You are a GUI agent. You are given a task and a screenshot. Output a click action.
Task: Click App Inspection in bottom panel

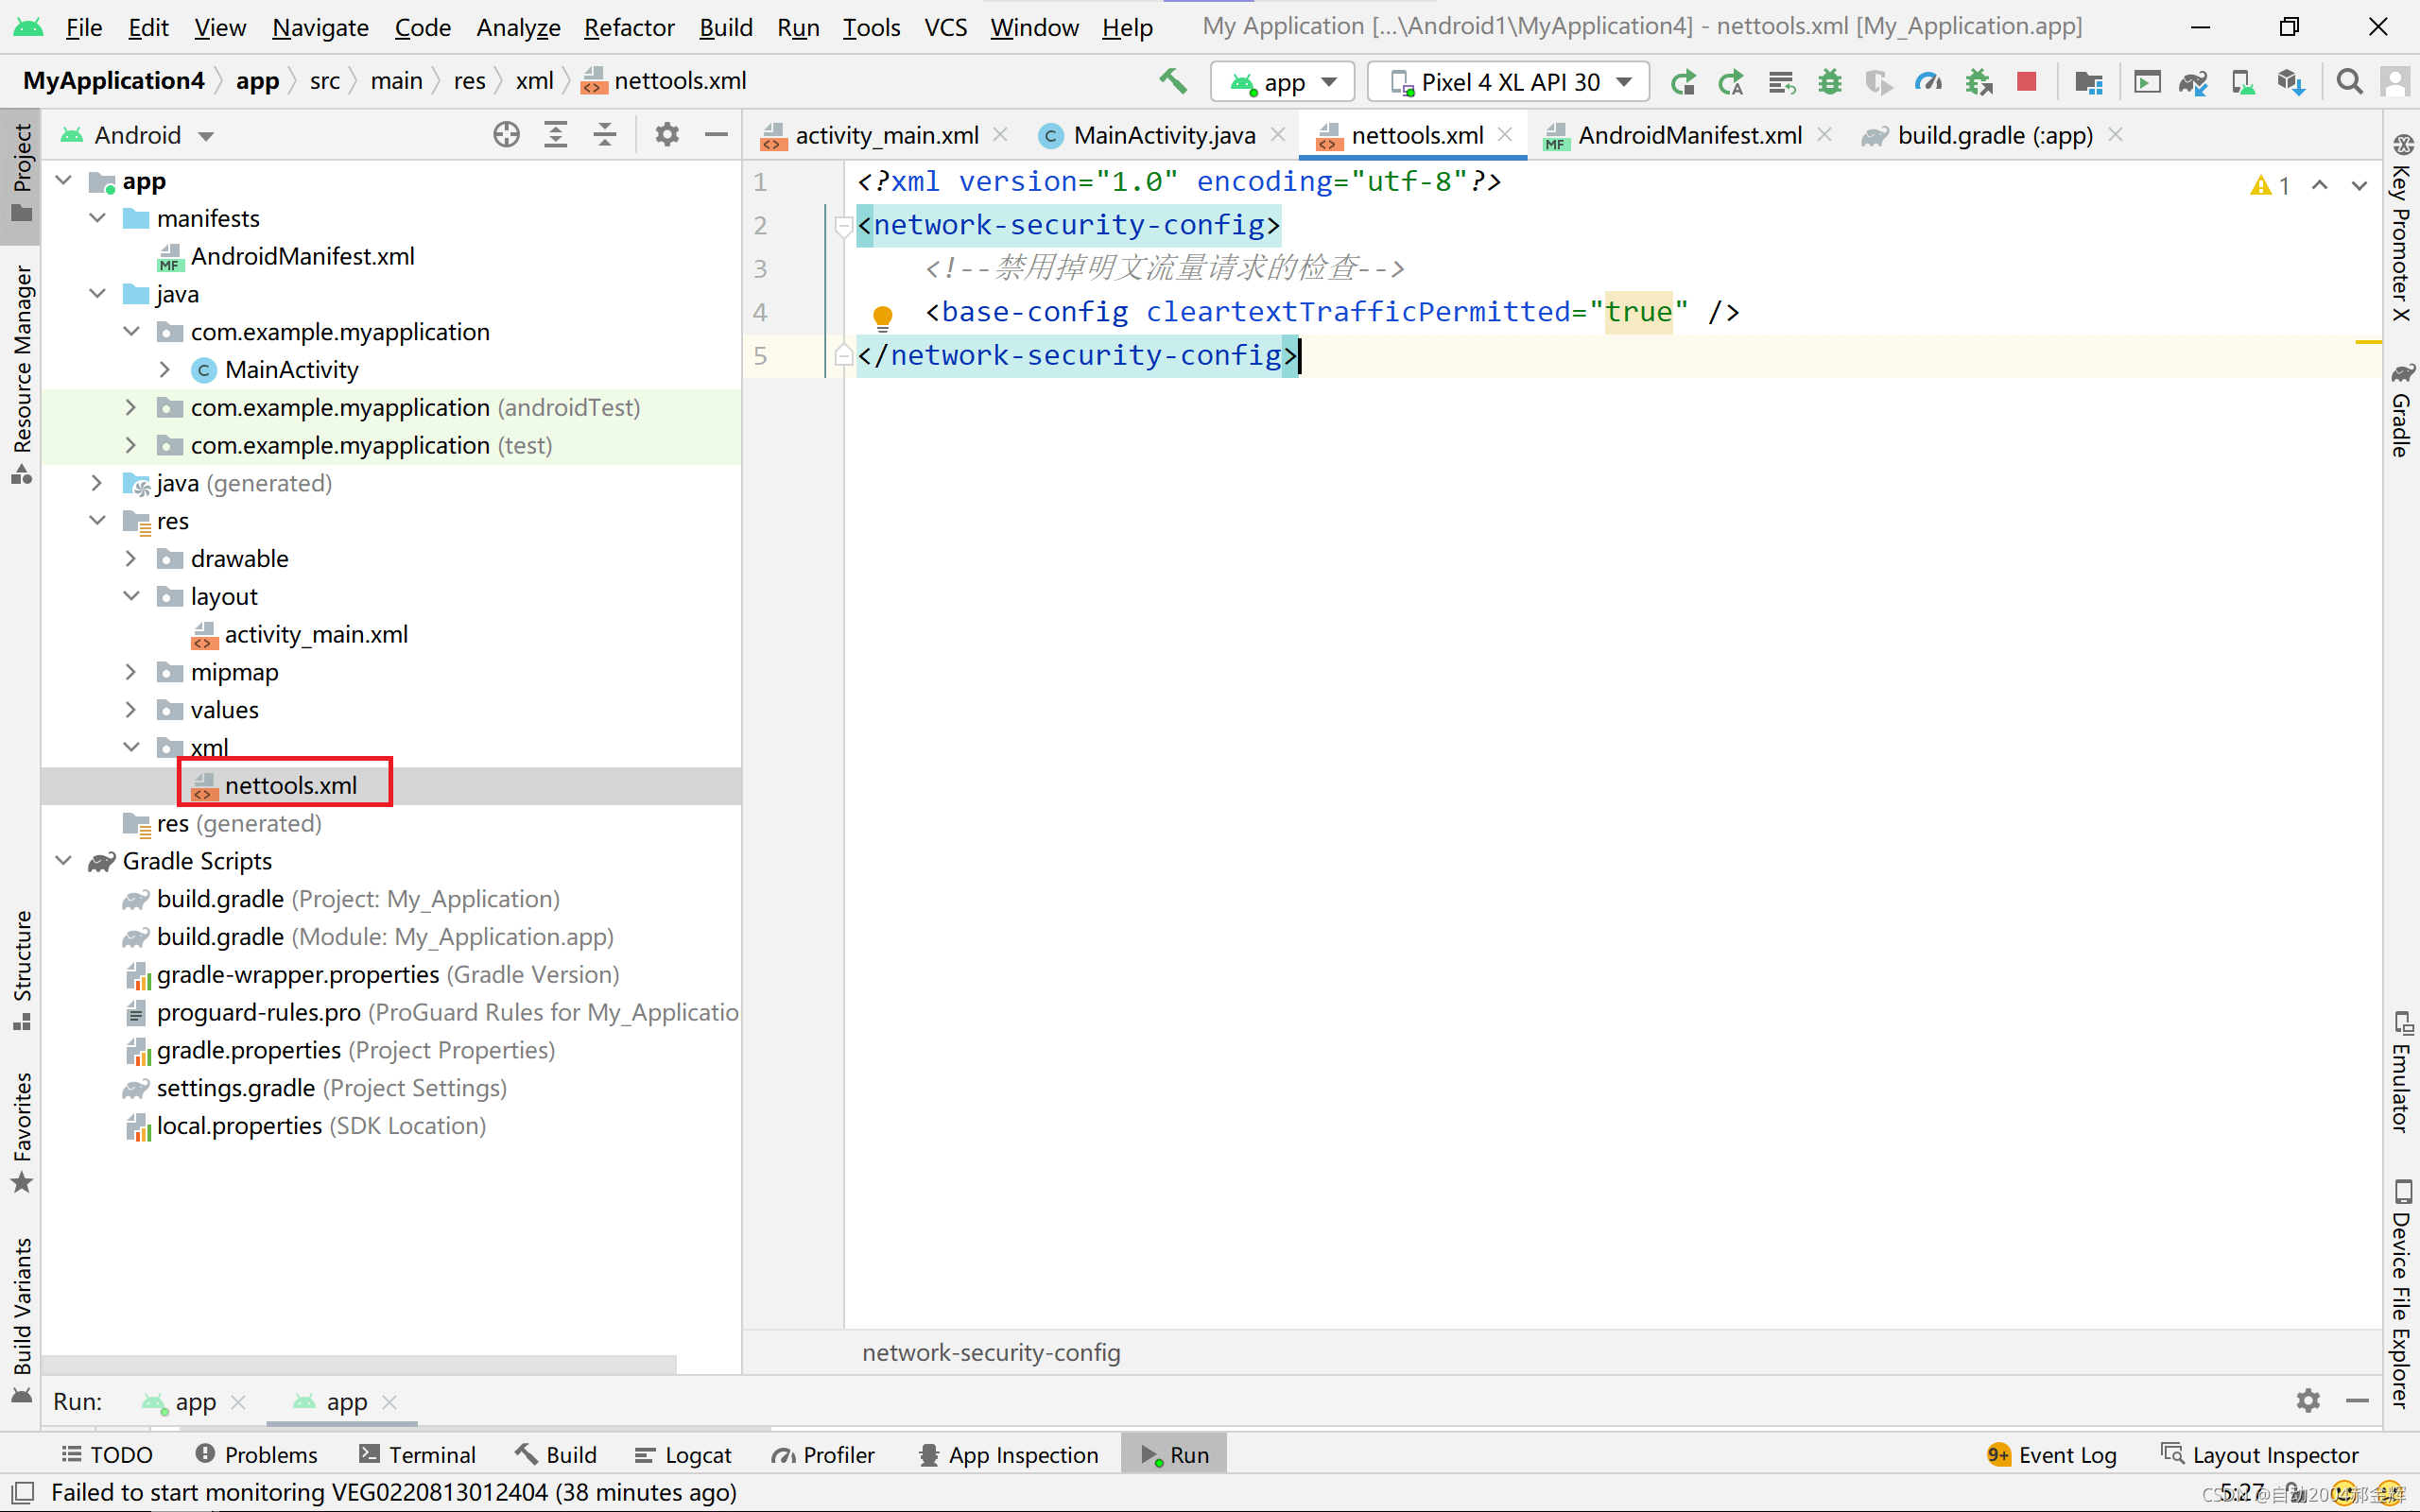pyautogui.click(x=1007, y=1454)
